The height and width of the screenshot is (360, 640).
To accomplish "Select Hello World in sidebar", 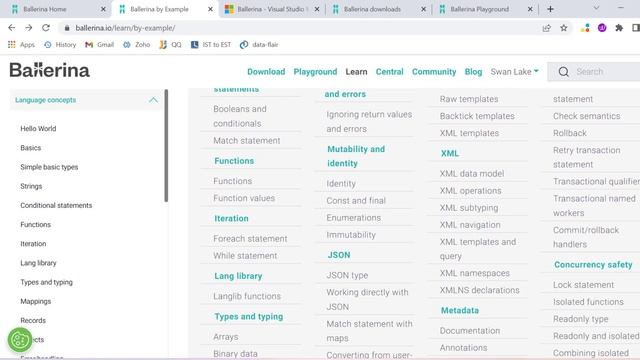I will (x=38, y=129).
